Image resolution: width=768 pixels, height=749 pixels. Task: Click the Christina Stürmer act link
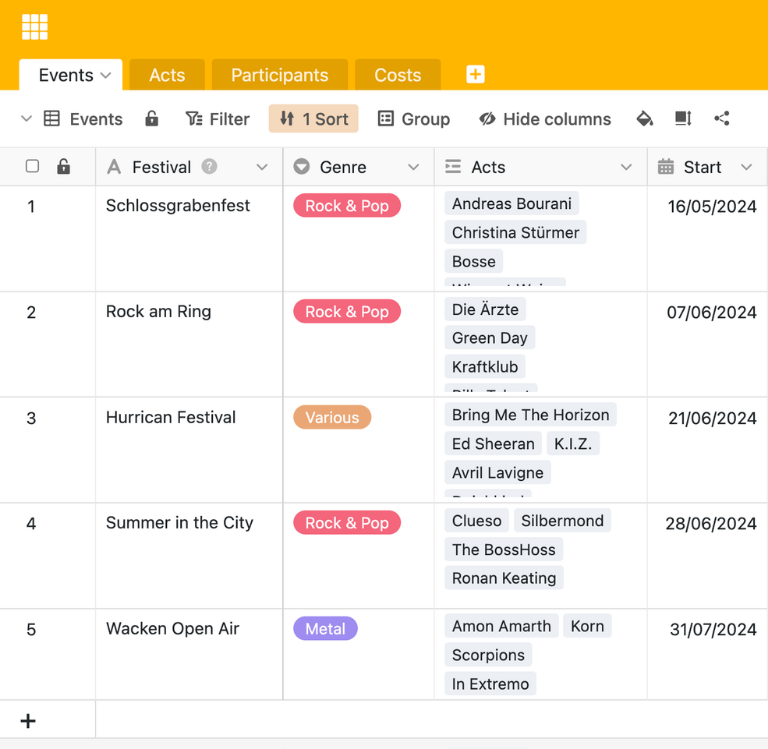(x=515, y=232)
